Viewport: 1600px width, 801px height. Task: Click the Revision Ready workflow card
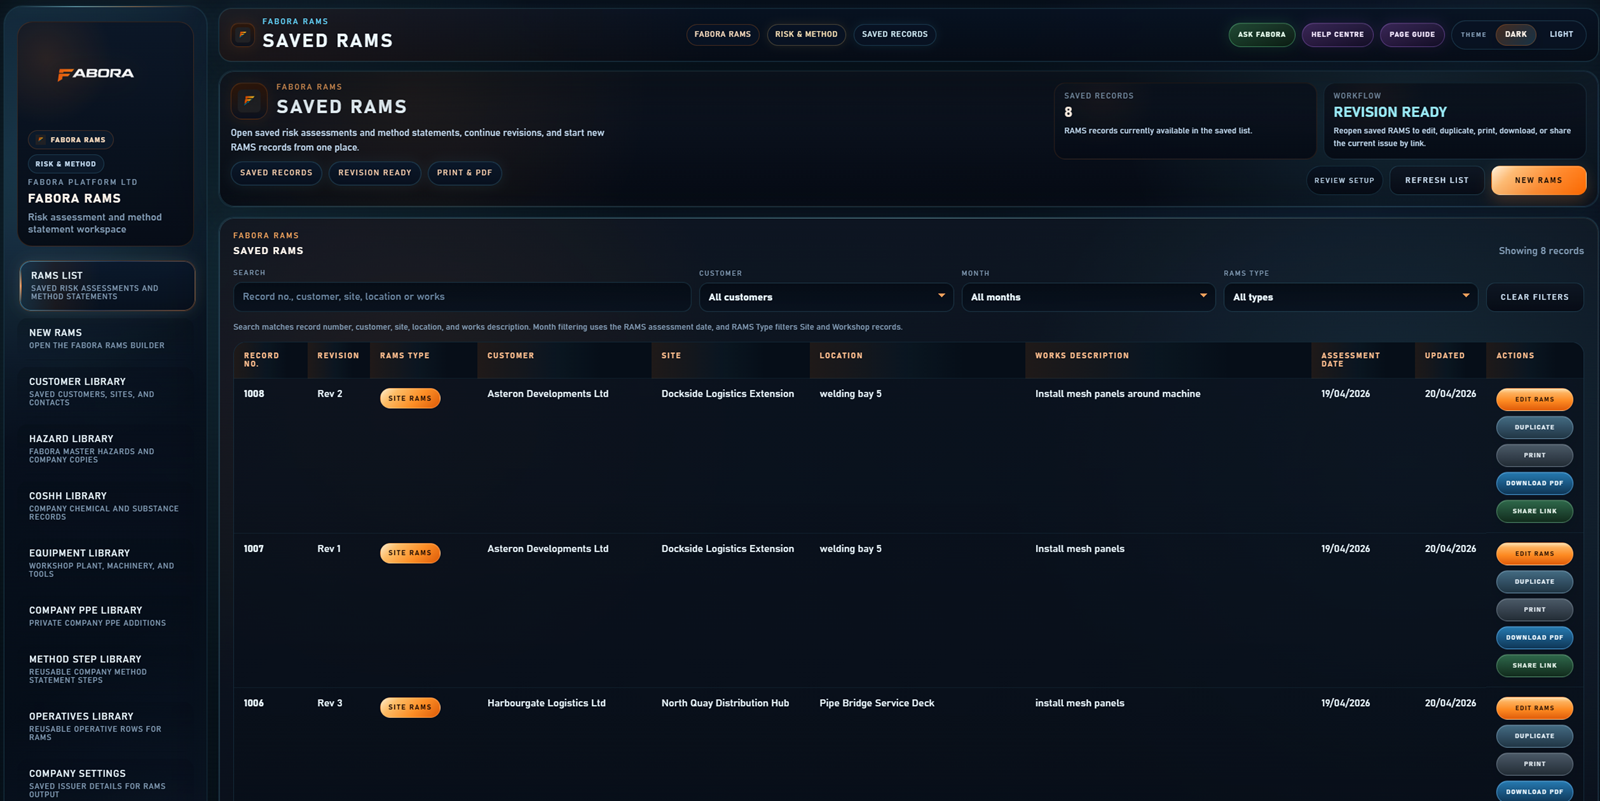[1455, 120]
